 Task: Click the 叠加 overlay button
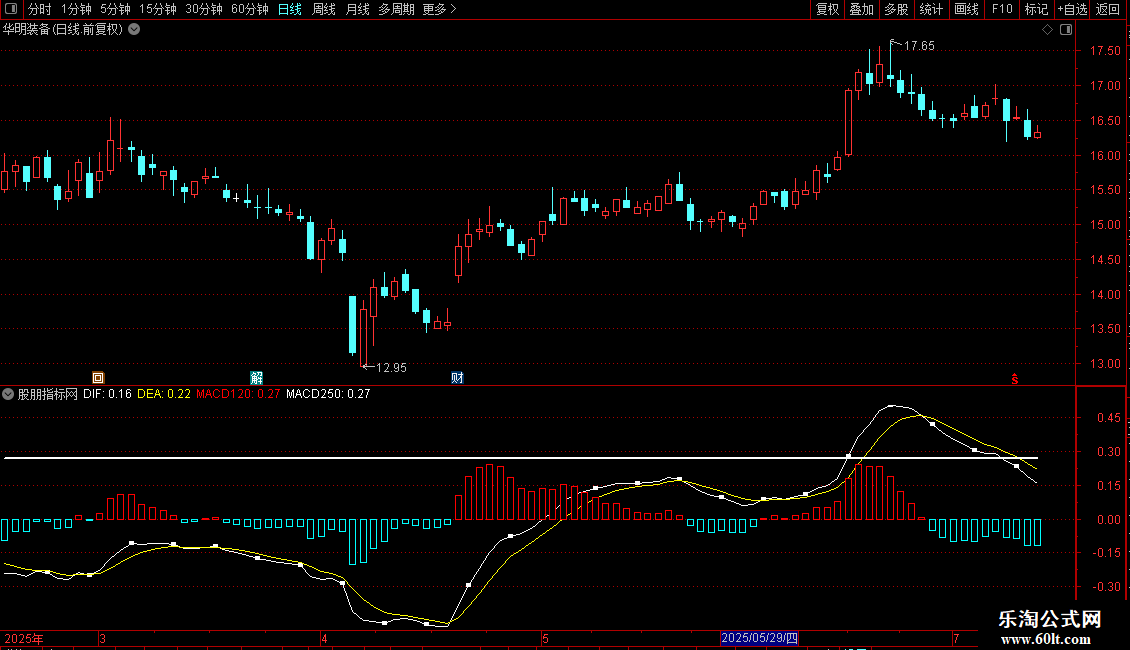861,9
